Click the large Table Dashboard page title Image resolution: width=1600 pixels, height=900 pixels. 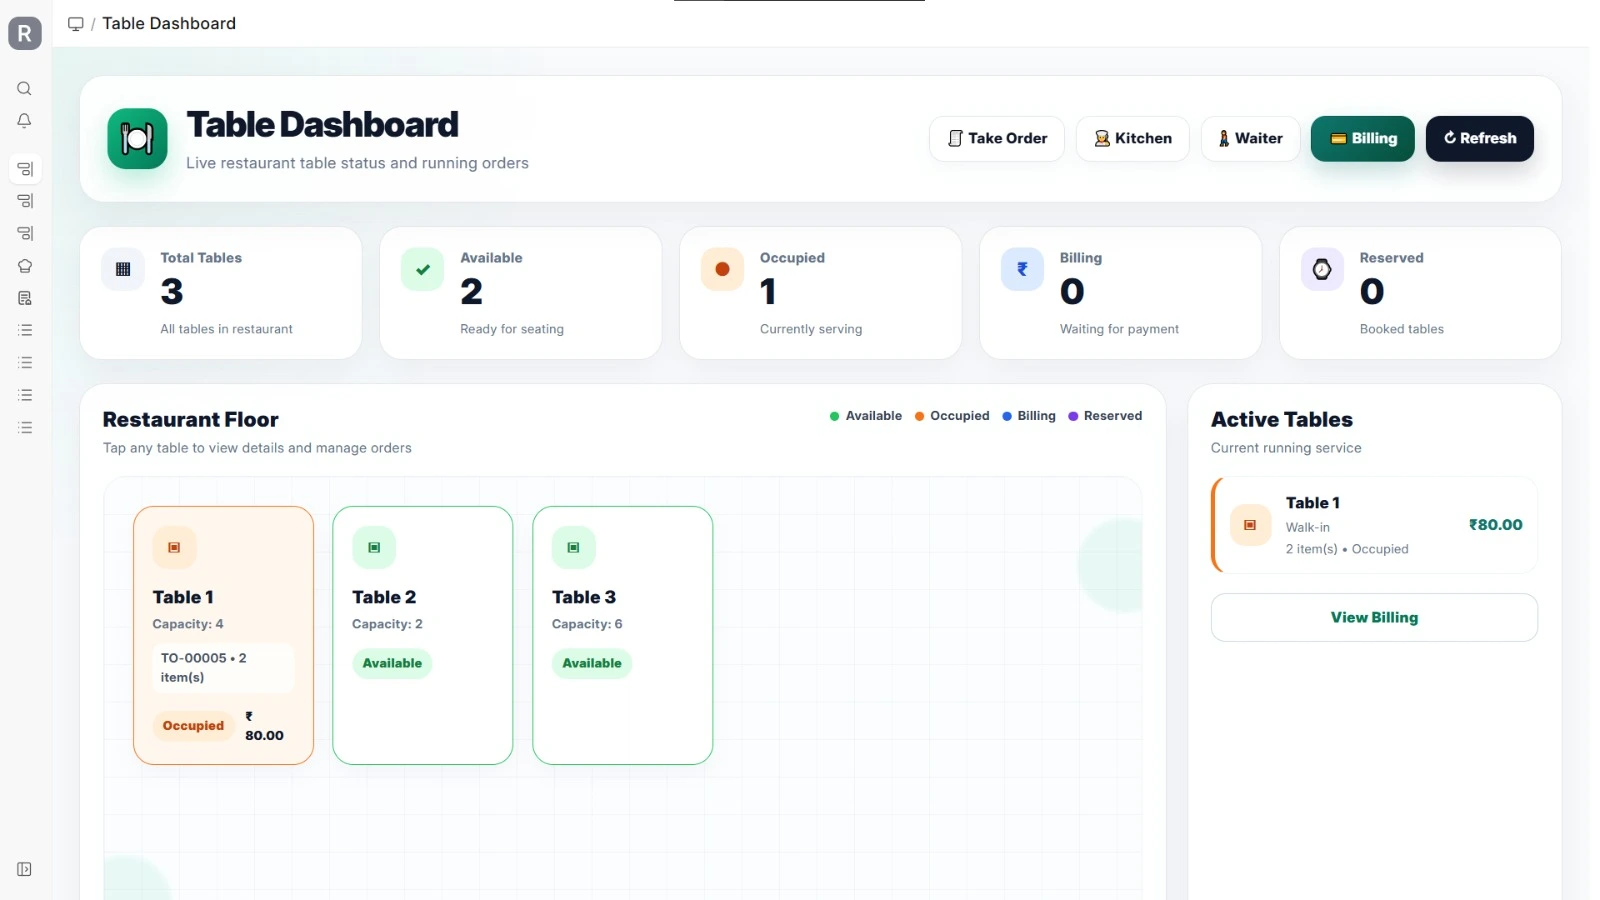tap(323, 125)
